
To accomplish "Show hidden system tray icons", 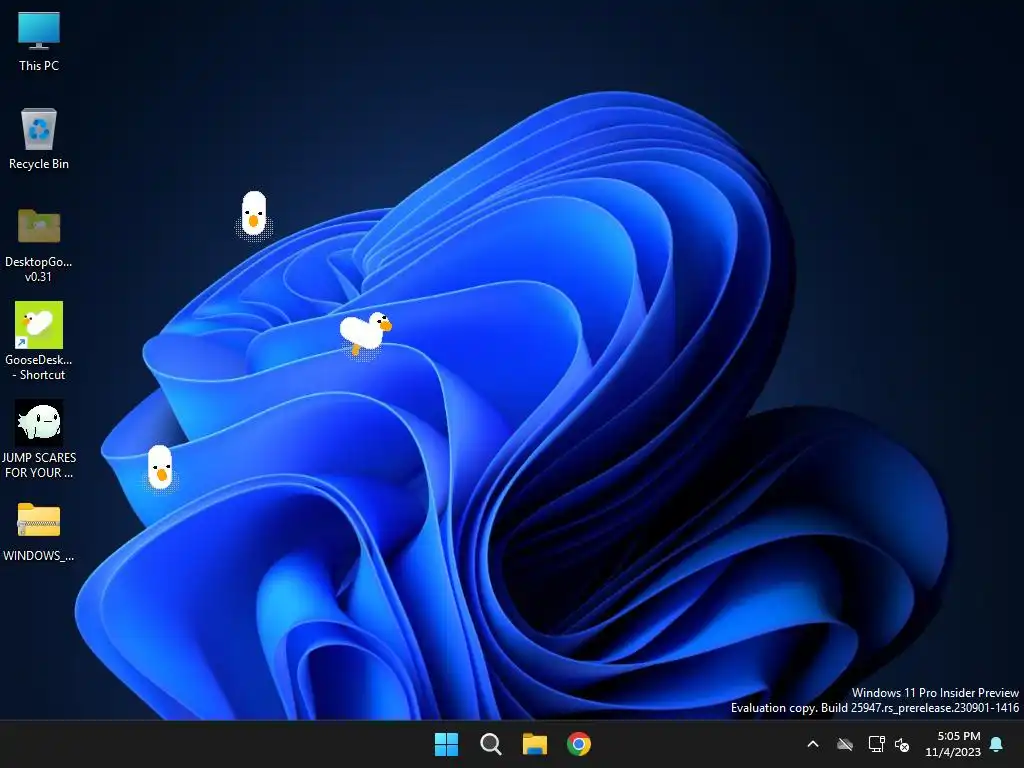I will pos(813,744).
